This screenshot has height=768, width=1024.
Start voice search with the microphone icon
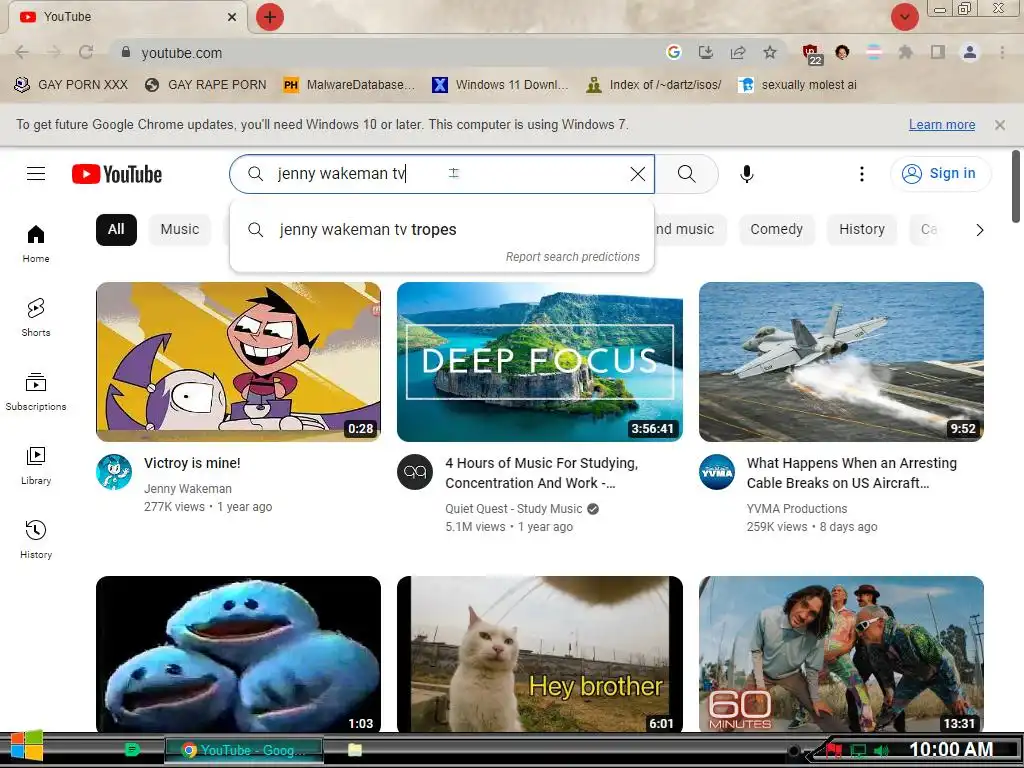747,174
